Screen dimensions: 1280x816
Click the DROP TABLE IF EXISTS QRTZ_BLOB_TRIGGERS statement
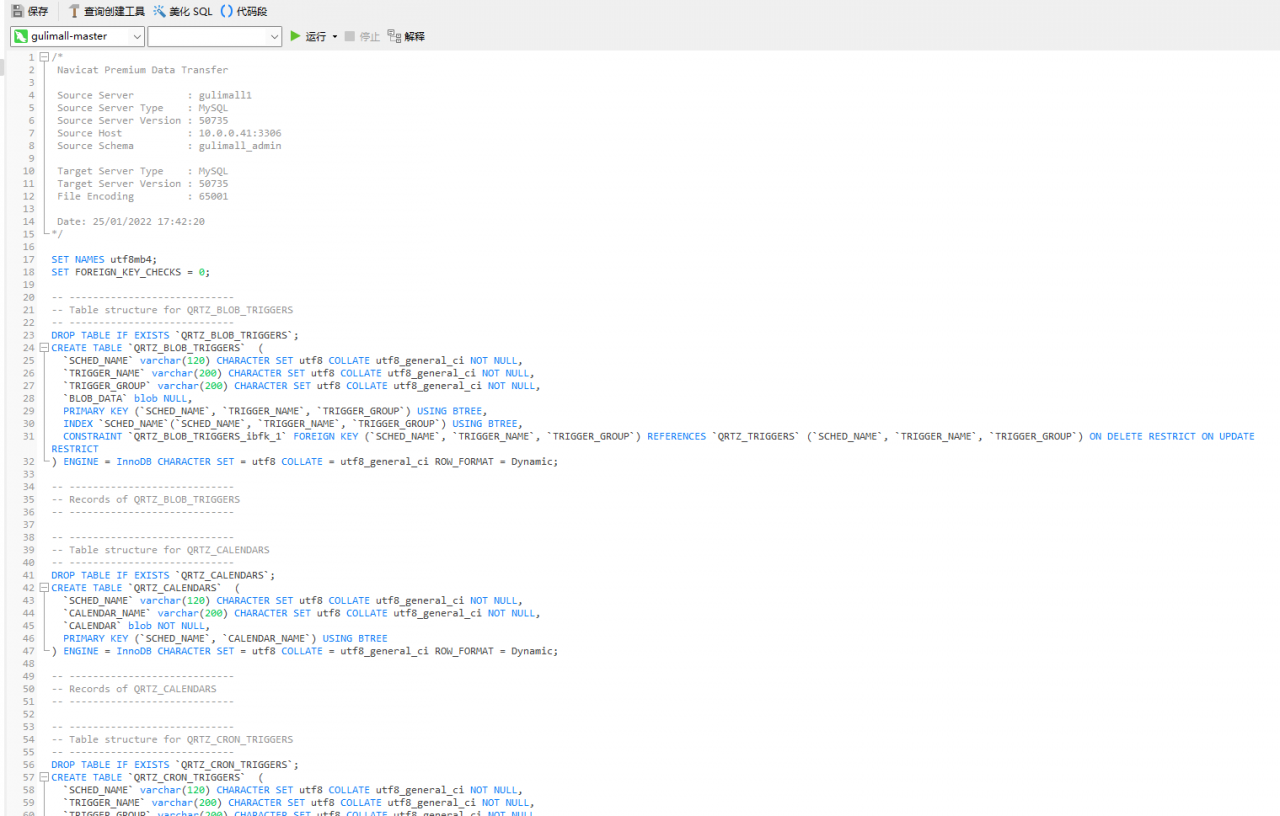click(x=175, y=335)
